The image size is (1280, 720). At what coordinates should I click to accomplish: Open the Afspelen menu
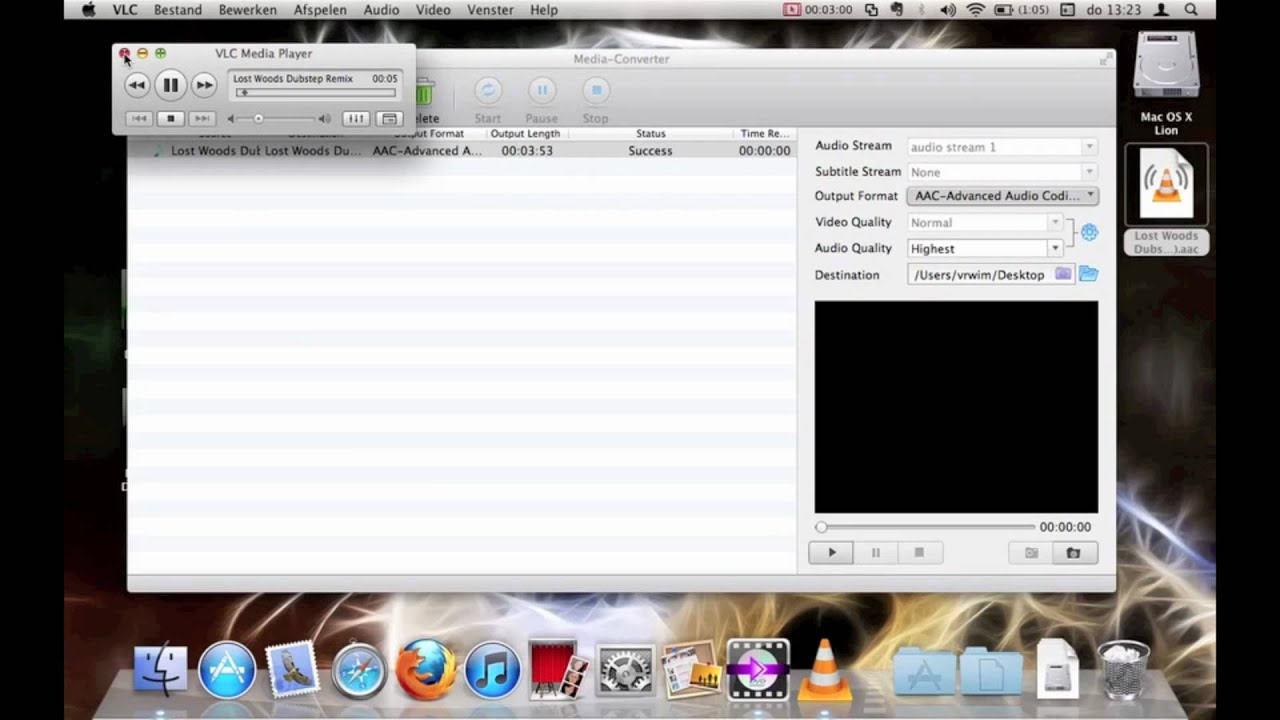tap(320, 10)
